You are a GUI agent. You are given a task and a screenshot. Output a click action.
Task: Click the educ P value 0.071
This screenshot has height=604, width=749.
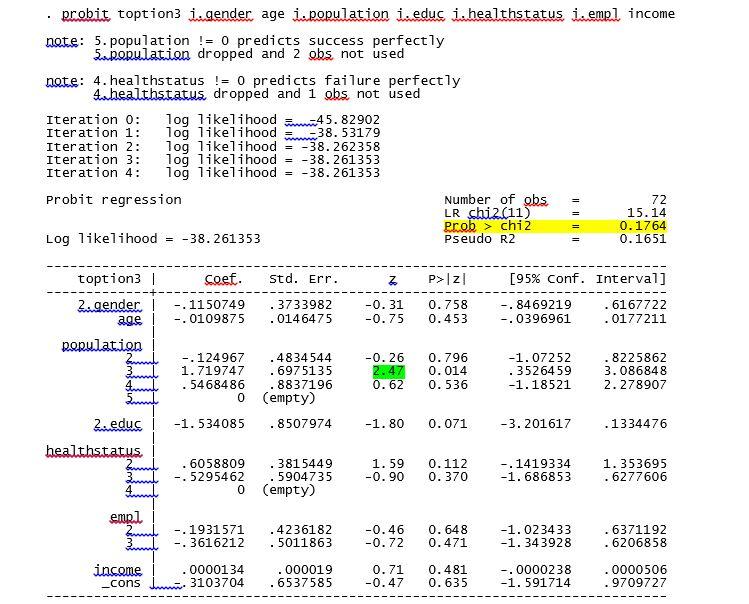(x=448, y=424)
